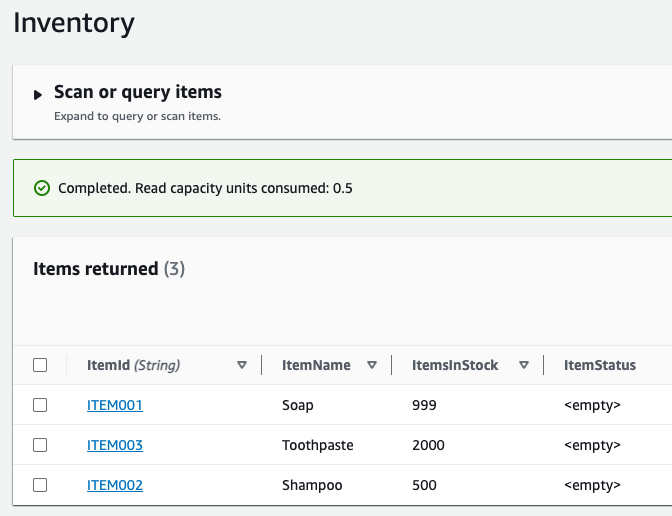Click the 2000 stock value
This screenshot has width=672, height=516.
click(428, 445)
